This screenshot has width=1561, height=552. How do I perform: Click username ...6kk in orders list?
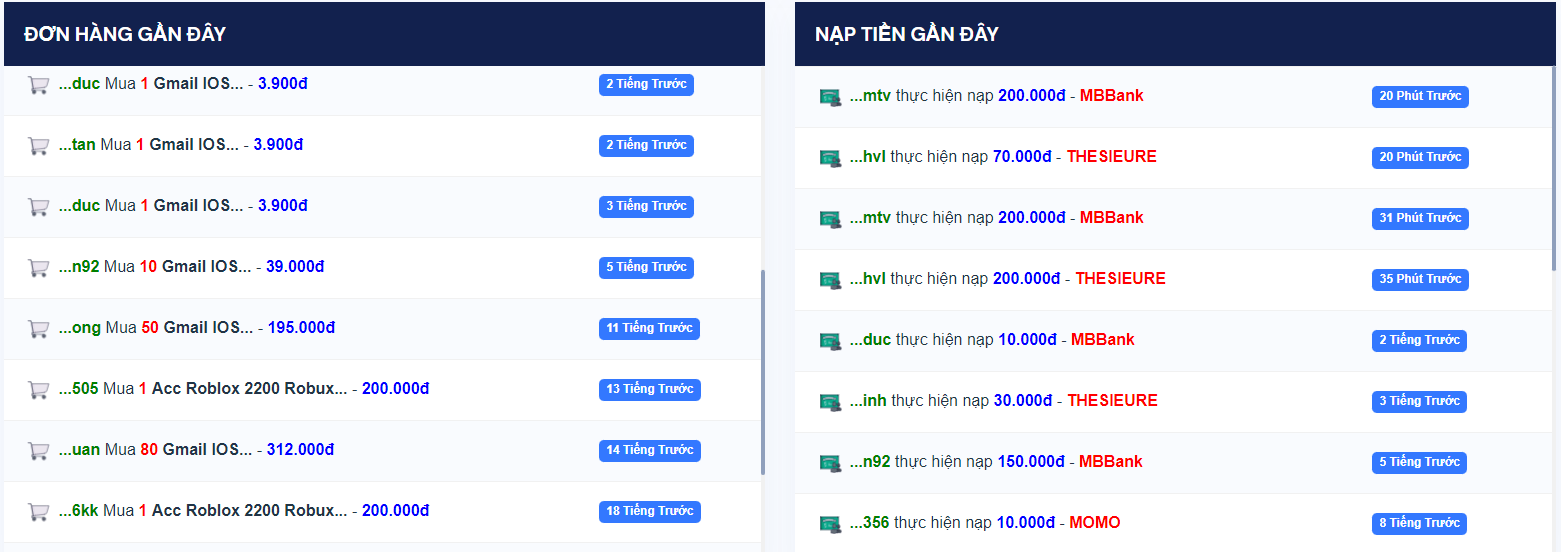(79, 511)
